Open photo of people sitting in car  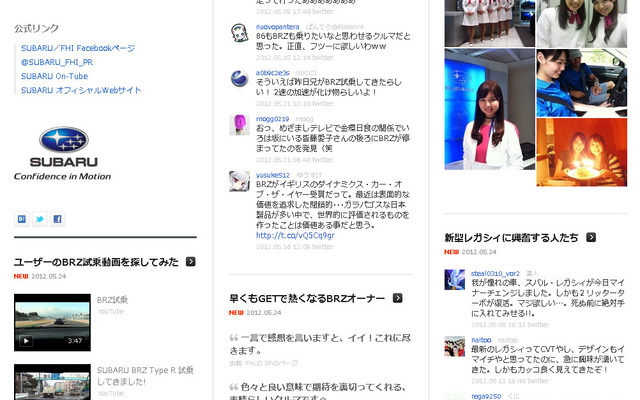(582, 83)
